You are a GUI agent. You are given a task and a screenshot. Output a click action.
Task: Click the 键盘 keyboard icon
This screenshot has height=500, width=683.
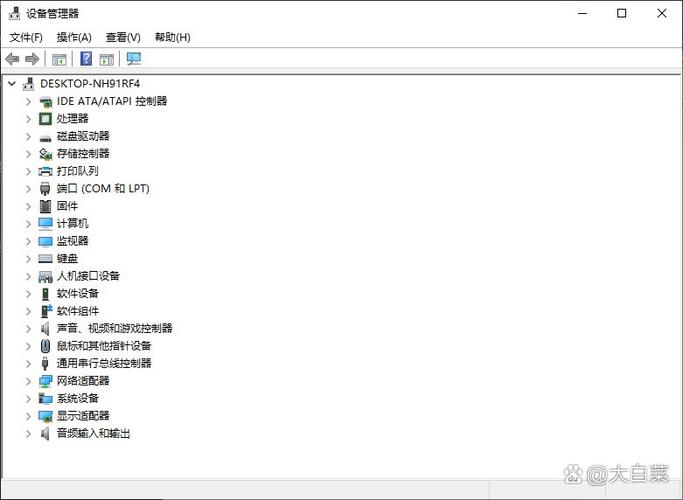click(x=45, y=259)
